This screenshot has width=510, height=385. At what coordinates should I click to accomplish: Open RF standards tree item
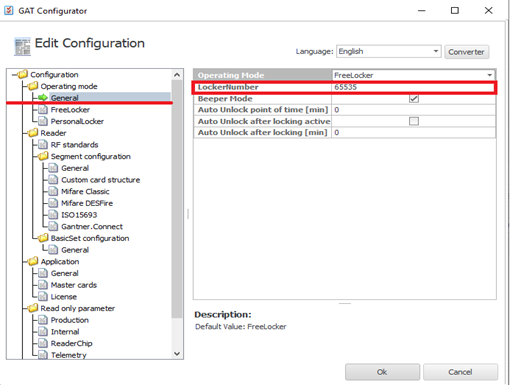click(74, 145)
